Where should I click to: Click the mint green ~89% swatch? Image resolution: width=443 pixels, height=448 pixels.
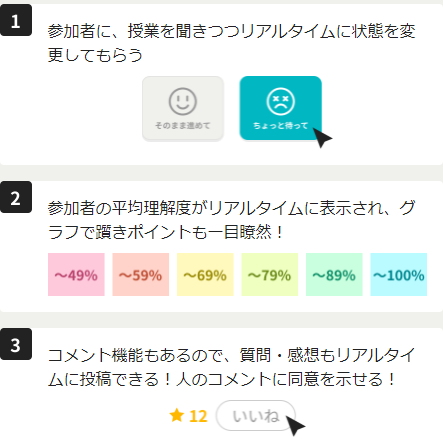pyautogui.click(x=334, y=274)
